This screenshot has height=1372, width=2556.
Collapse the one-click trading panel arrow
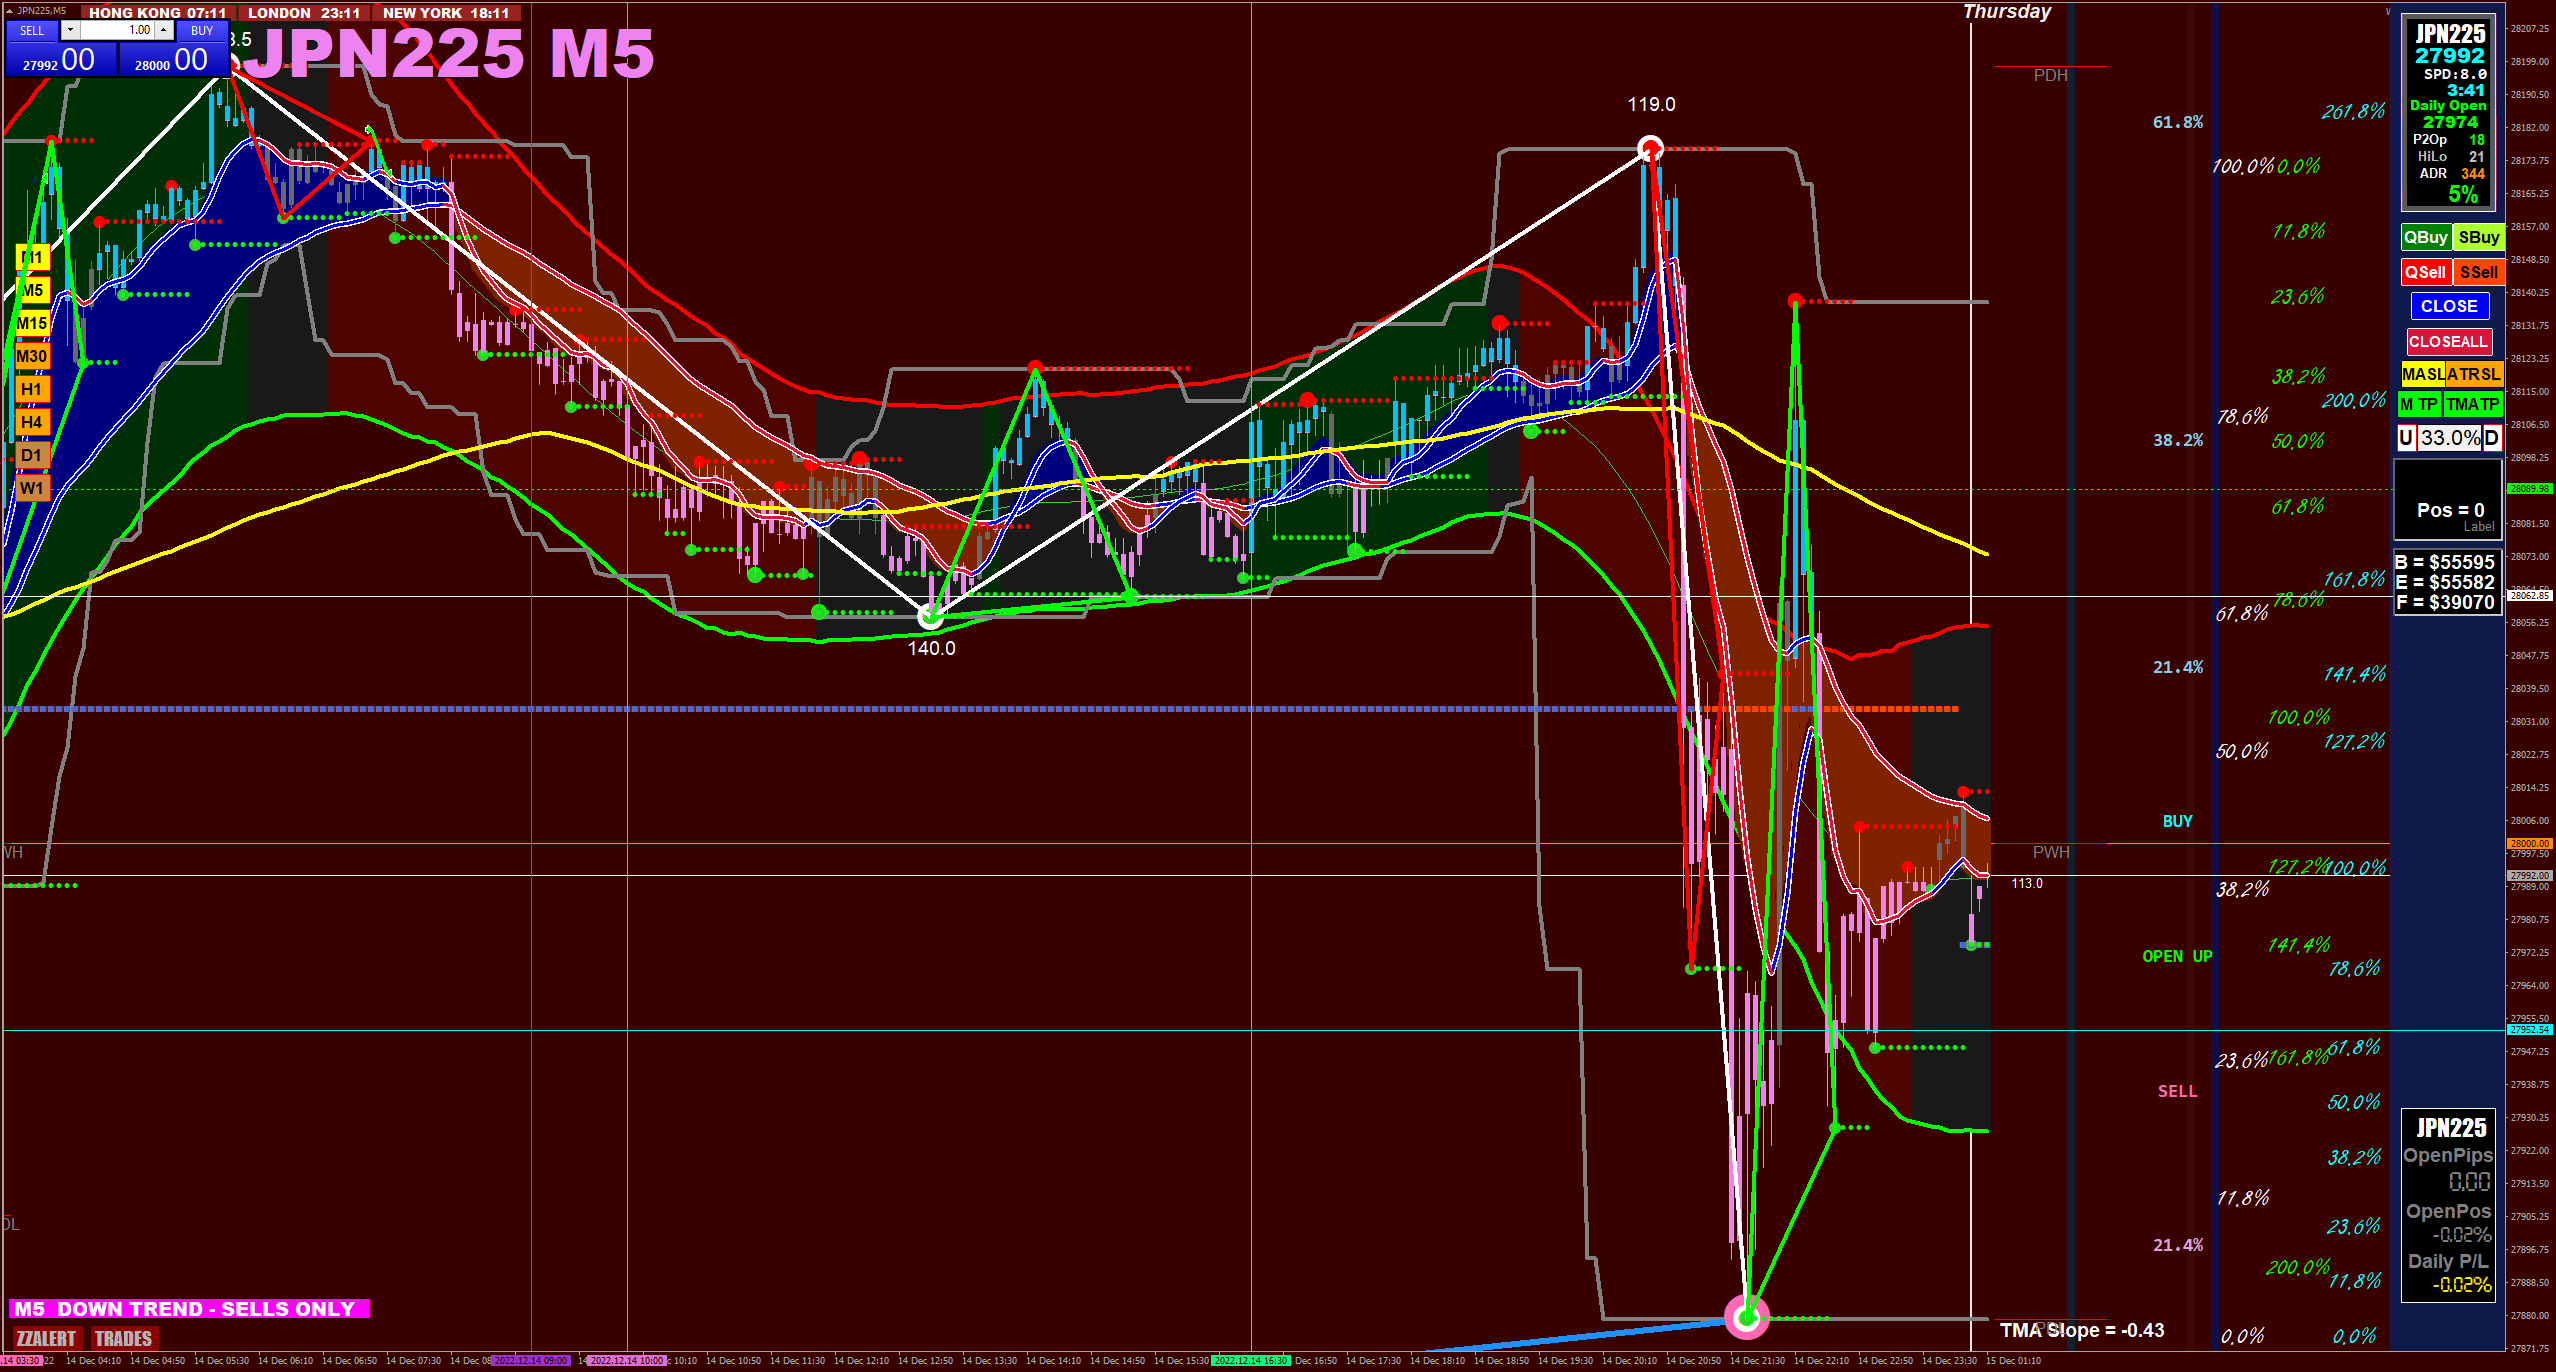10,10
